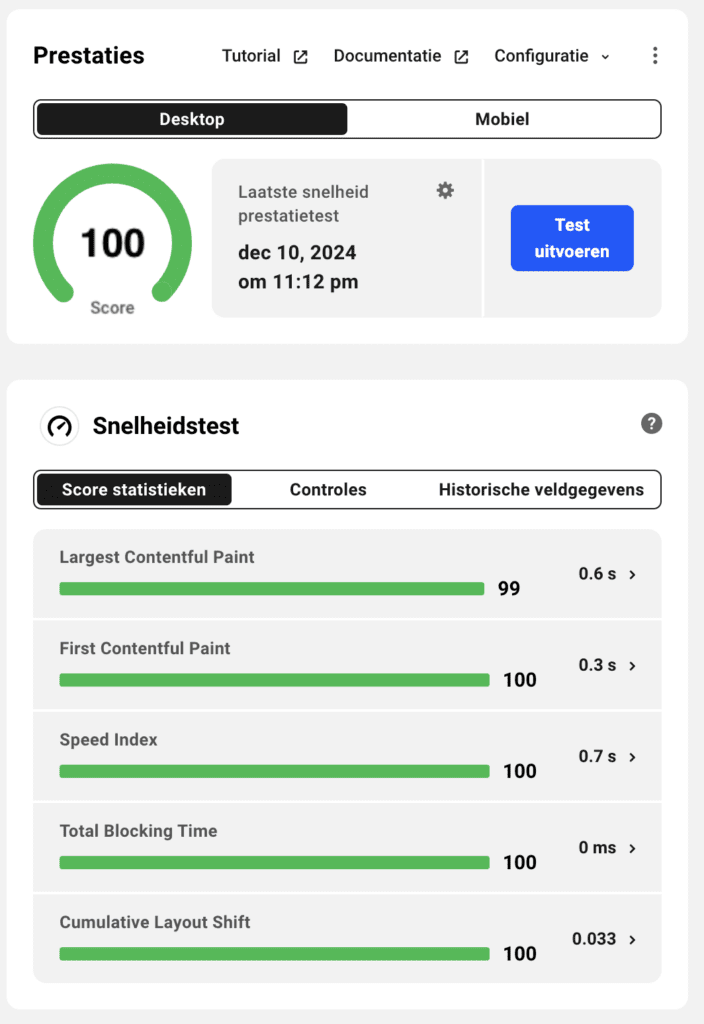Viewport: 704px width, 1024px height.
Task: Click the gear icon beside Laatste snelheid prestatietest
Action: [x=445, y=190]
